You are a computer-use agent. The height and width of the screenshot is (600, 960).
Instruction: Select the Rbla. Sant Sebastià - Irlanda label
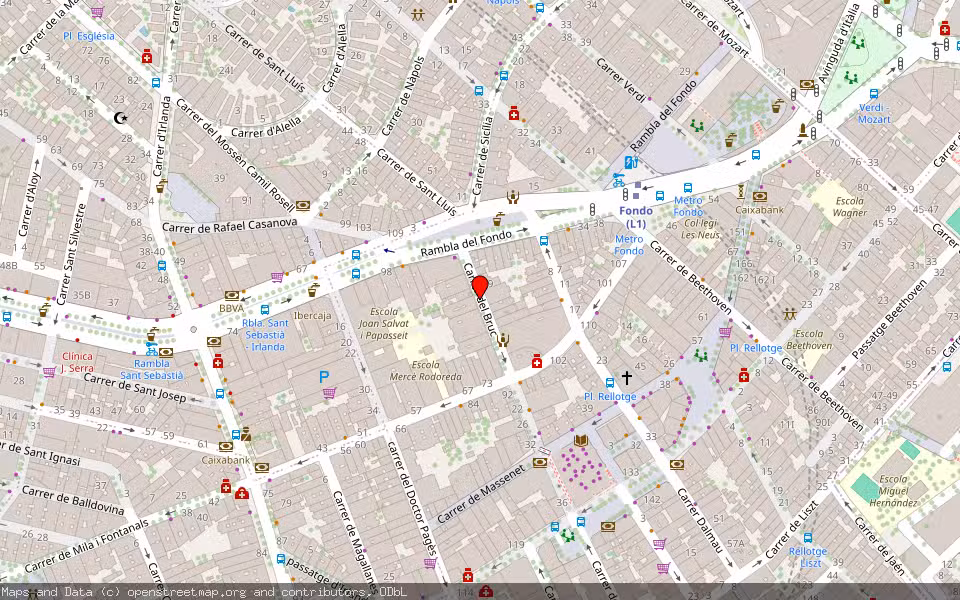(265, 334)
